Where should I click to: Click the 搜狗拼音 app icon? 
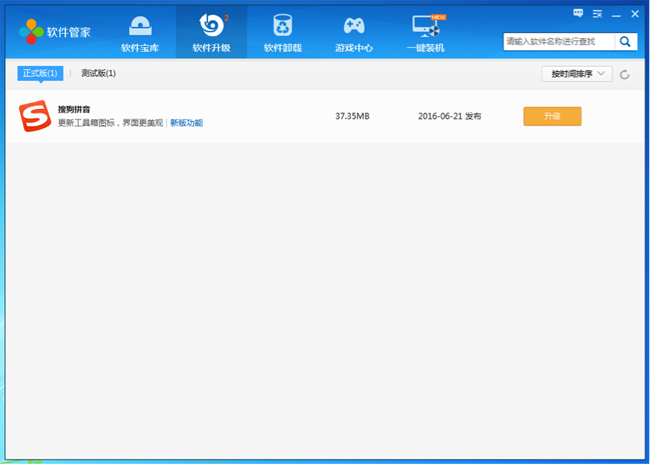point(33,116)
